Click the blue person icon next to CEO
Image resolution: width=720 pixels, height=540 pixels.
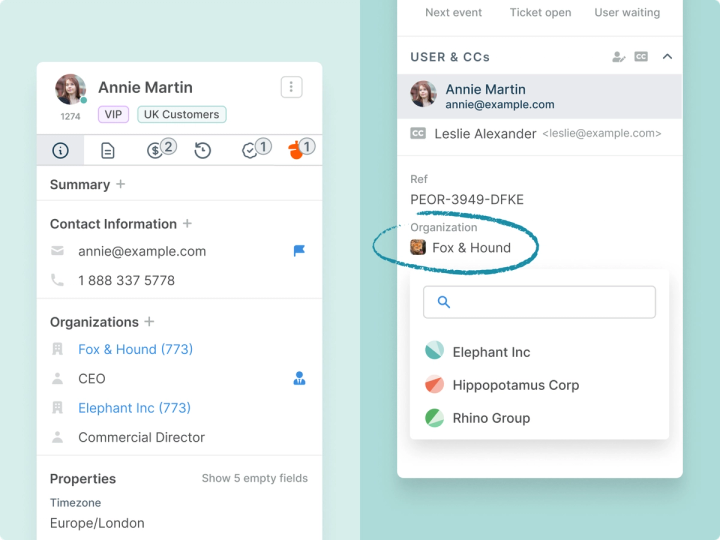(299, 378)
